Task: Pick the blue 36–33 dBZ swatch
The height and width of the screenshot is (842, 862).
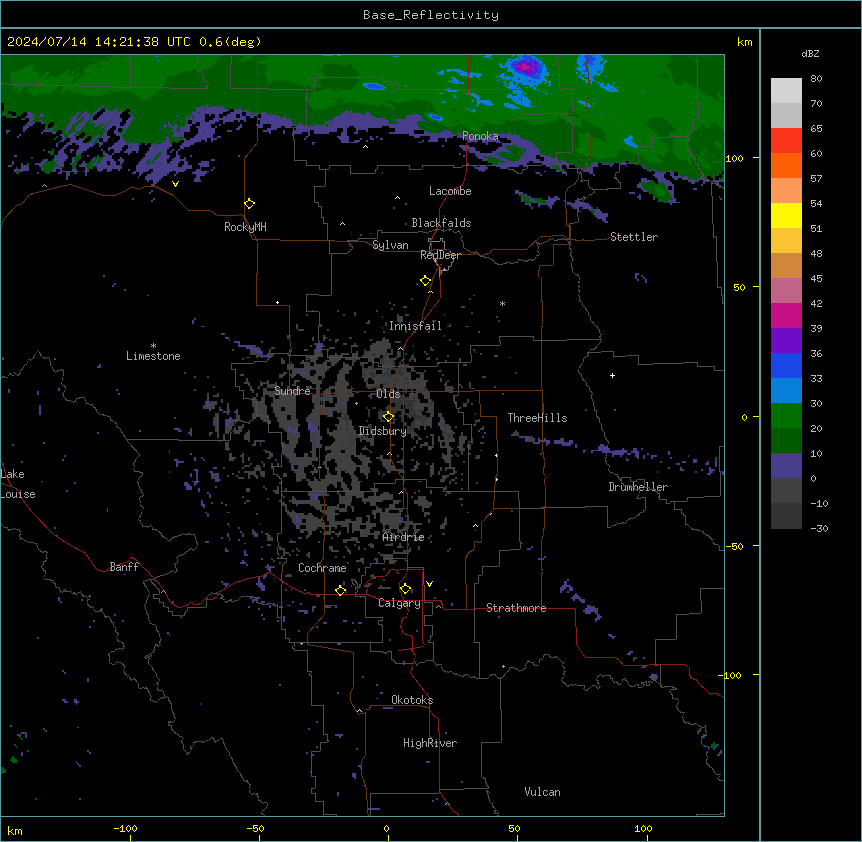Action: click(x=786, y=365)
